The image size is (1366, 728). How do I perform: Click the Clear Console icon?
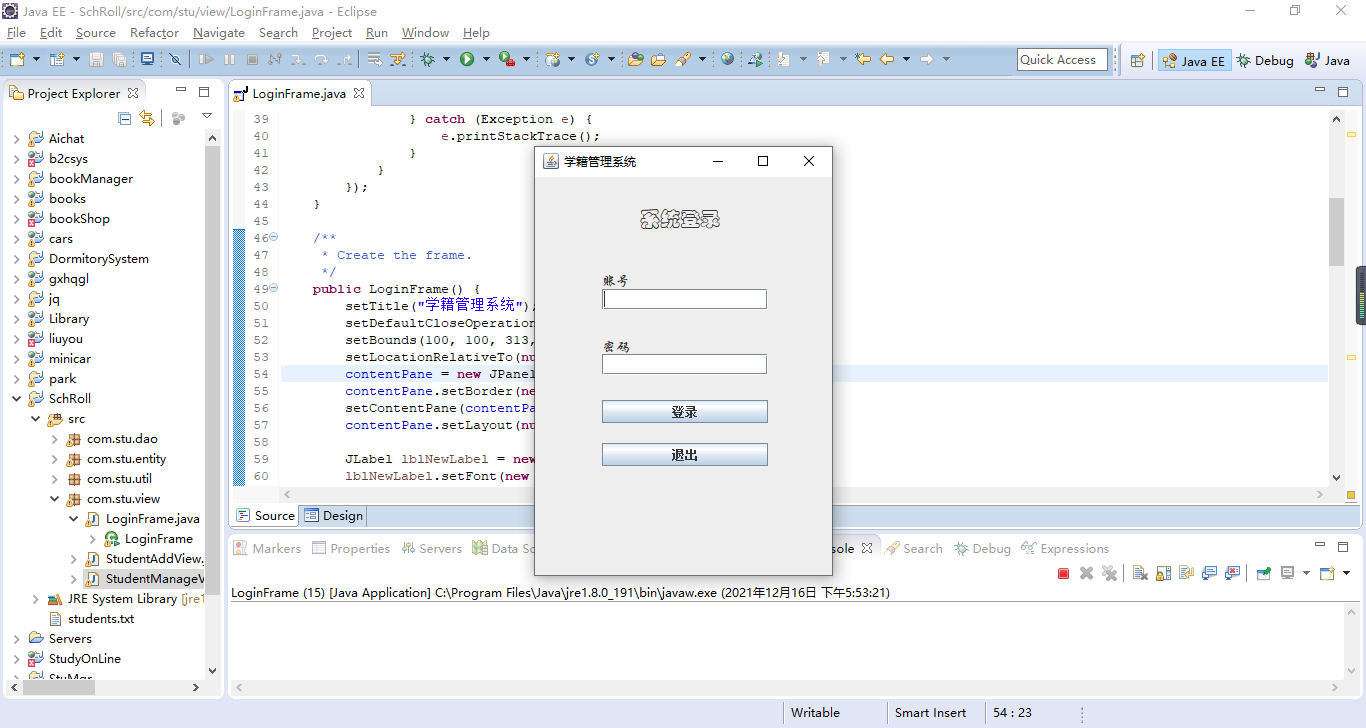click(x=1139, y=573)
